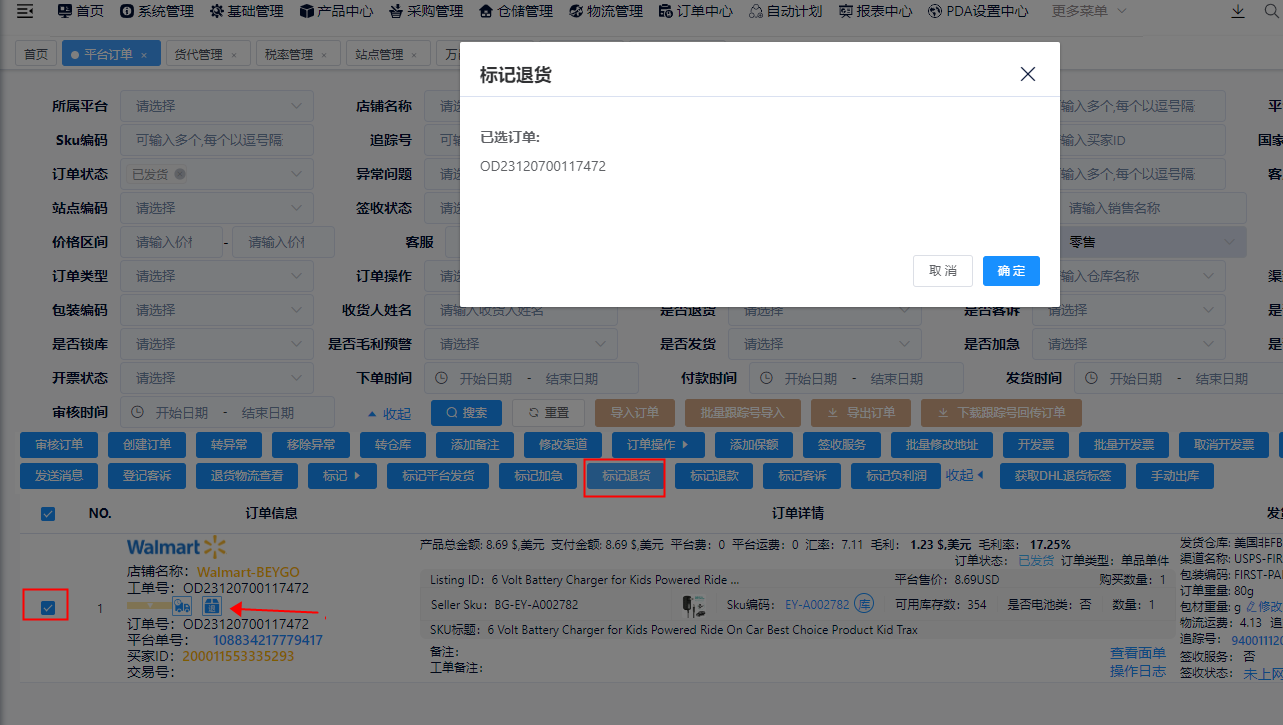Image resolution: width=1283 pixels, height=725 pixels.
Task: Open the 订单操作 dropdown in the toolbar
Action: point(656,444)
